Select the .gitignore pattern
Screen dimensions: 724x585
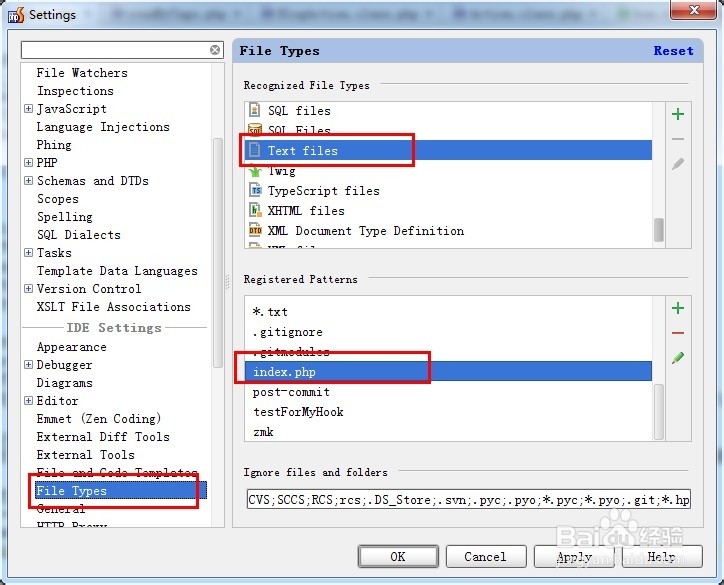tap(448, 332)
